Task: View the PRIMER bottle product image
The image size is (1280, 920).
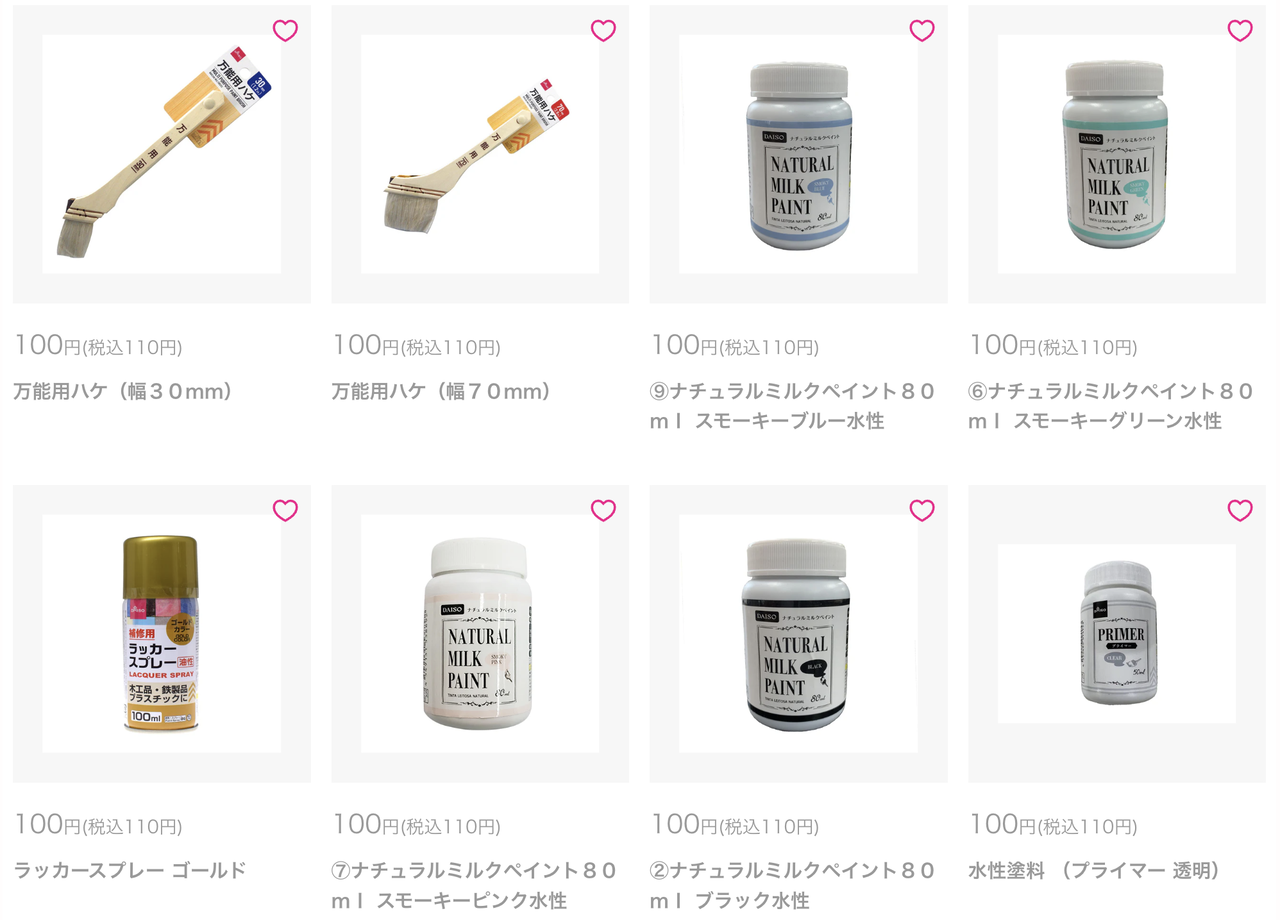Action: 1116,634
